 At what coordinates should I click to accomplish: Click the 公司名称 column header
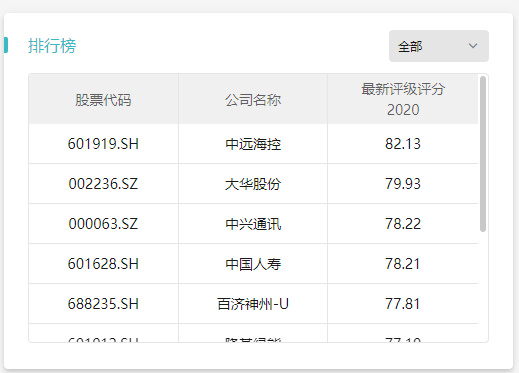pyautogui.click(x=253, y=100)
